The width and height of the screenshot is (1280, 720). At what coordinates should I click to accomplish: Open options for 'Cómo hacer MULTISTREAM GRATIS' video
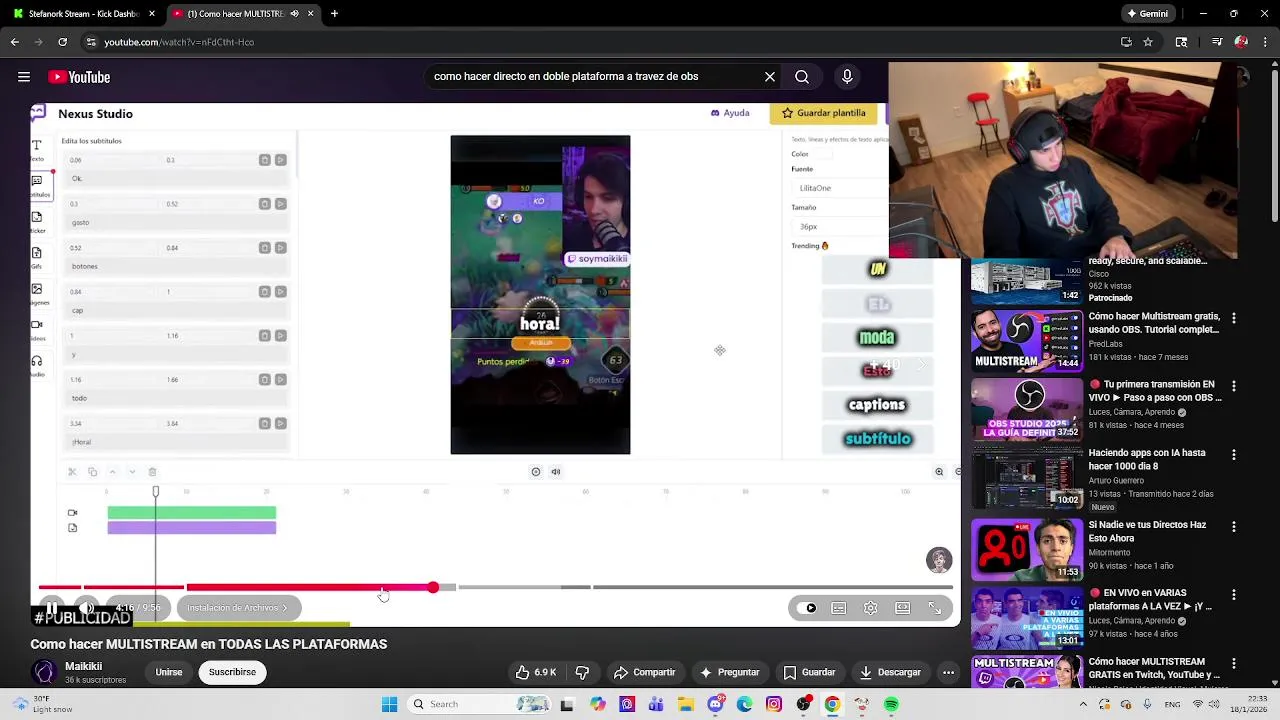(x=1233, y=663)
